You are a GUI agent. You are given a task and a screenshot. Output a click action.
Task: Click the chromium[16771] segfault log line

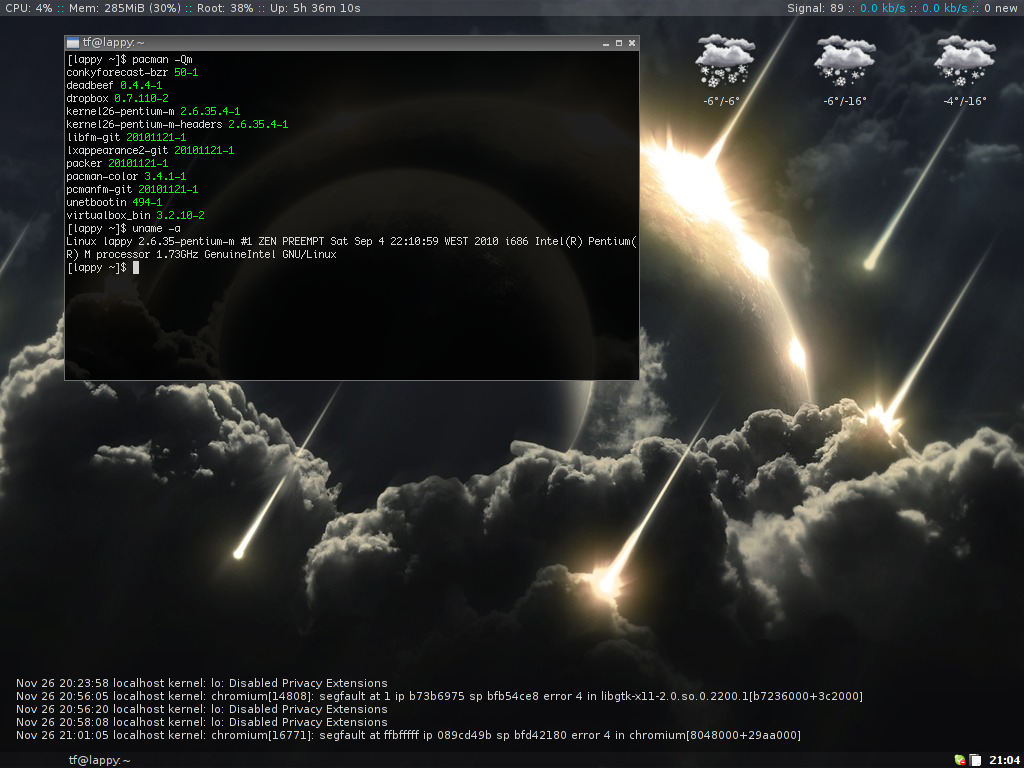click(x=408, y=735)
